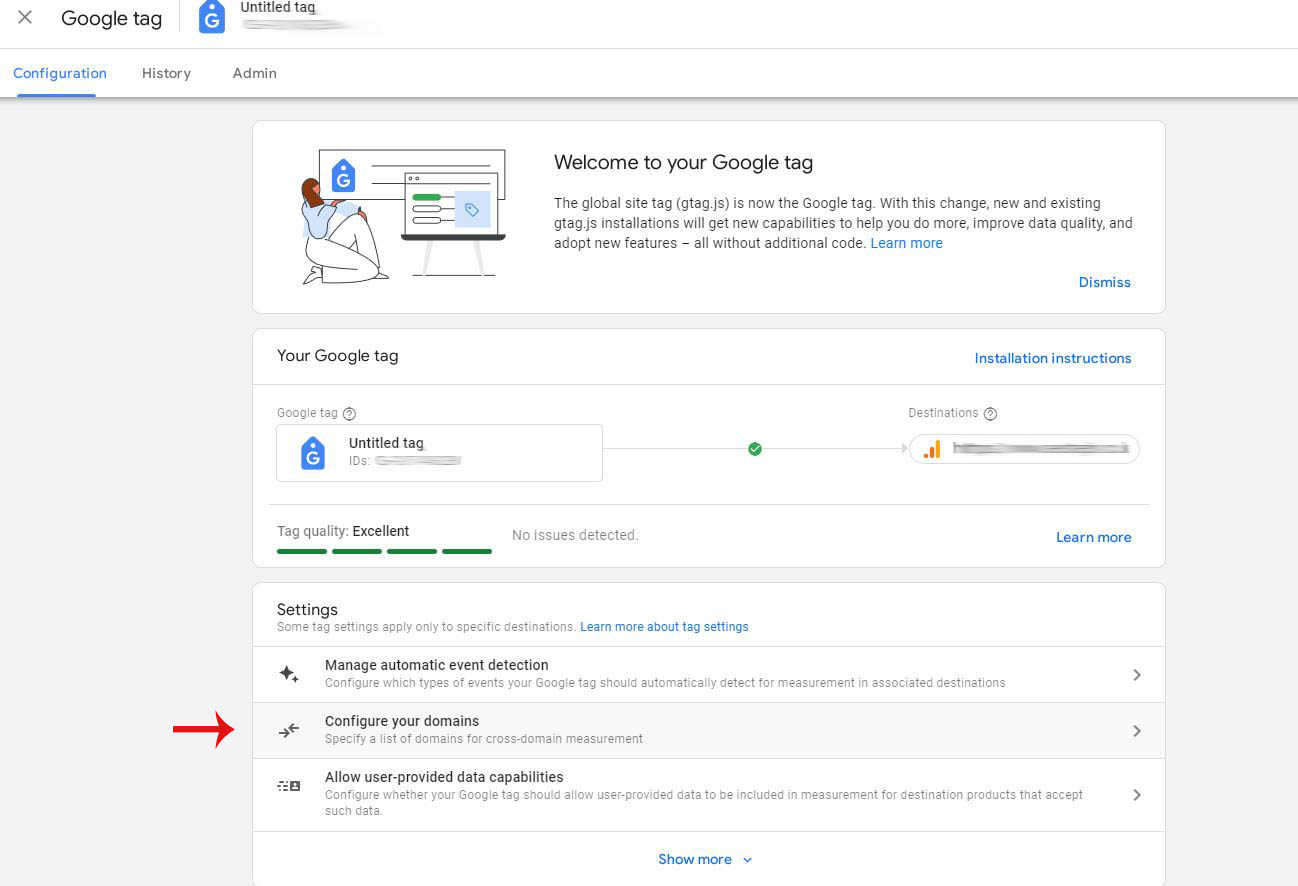This screenshot has height=886, width=1298.
Task: Open the History tab
Action: (166, 73)
